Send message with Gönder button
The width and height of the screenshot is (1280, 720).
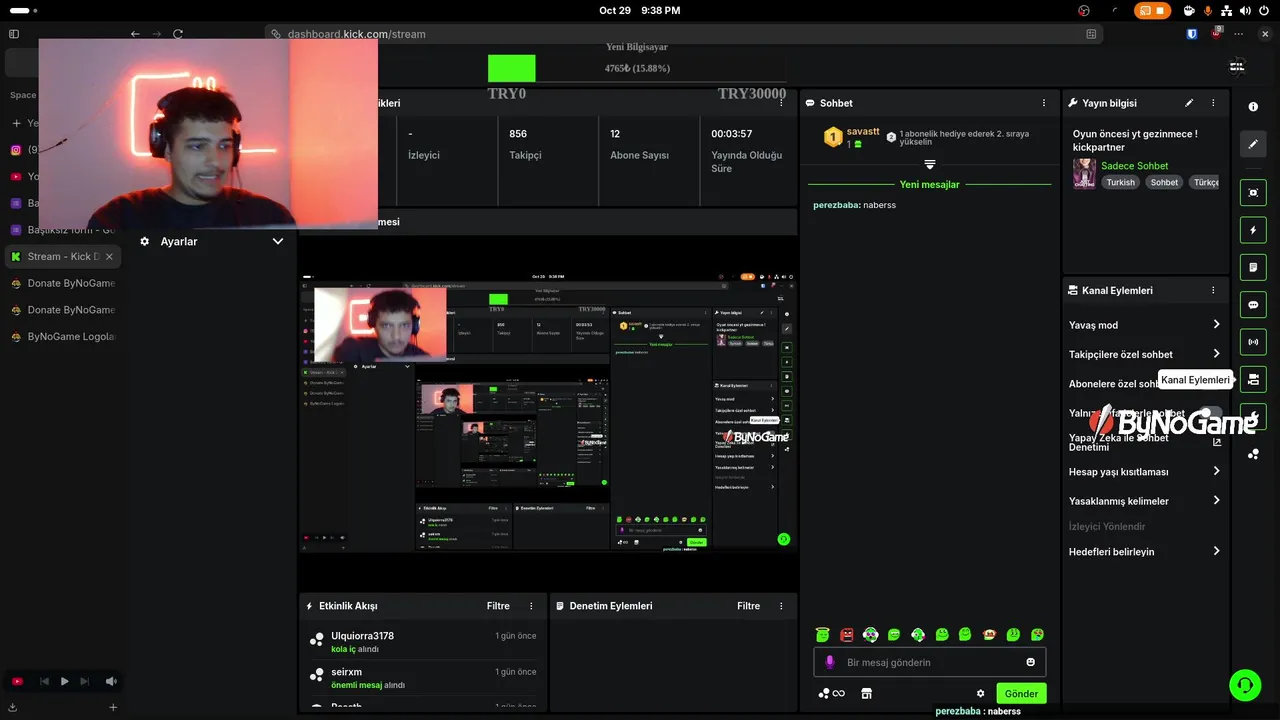pyautogui.click(x=1021, y=693)
